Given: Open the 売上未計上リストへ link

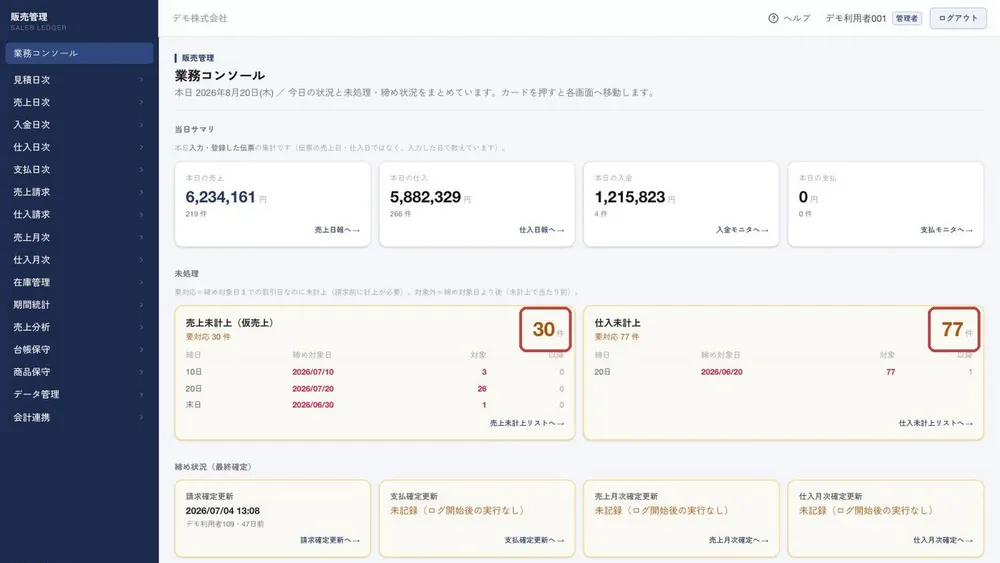Looking at the screenshot, I should tap(527, 423).
